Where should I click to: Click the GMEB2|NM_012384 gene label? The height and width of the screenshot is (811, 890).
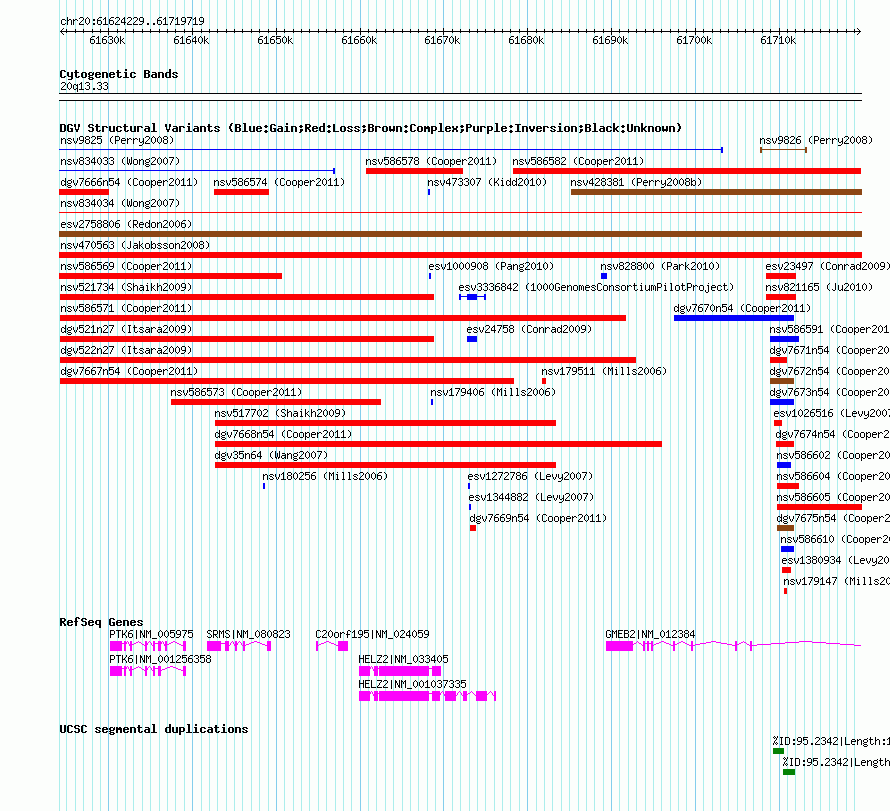click(x=650, y=634)
